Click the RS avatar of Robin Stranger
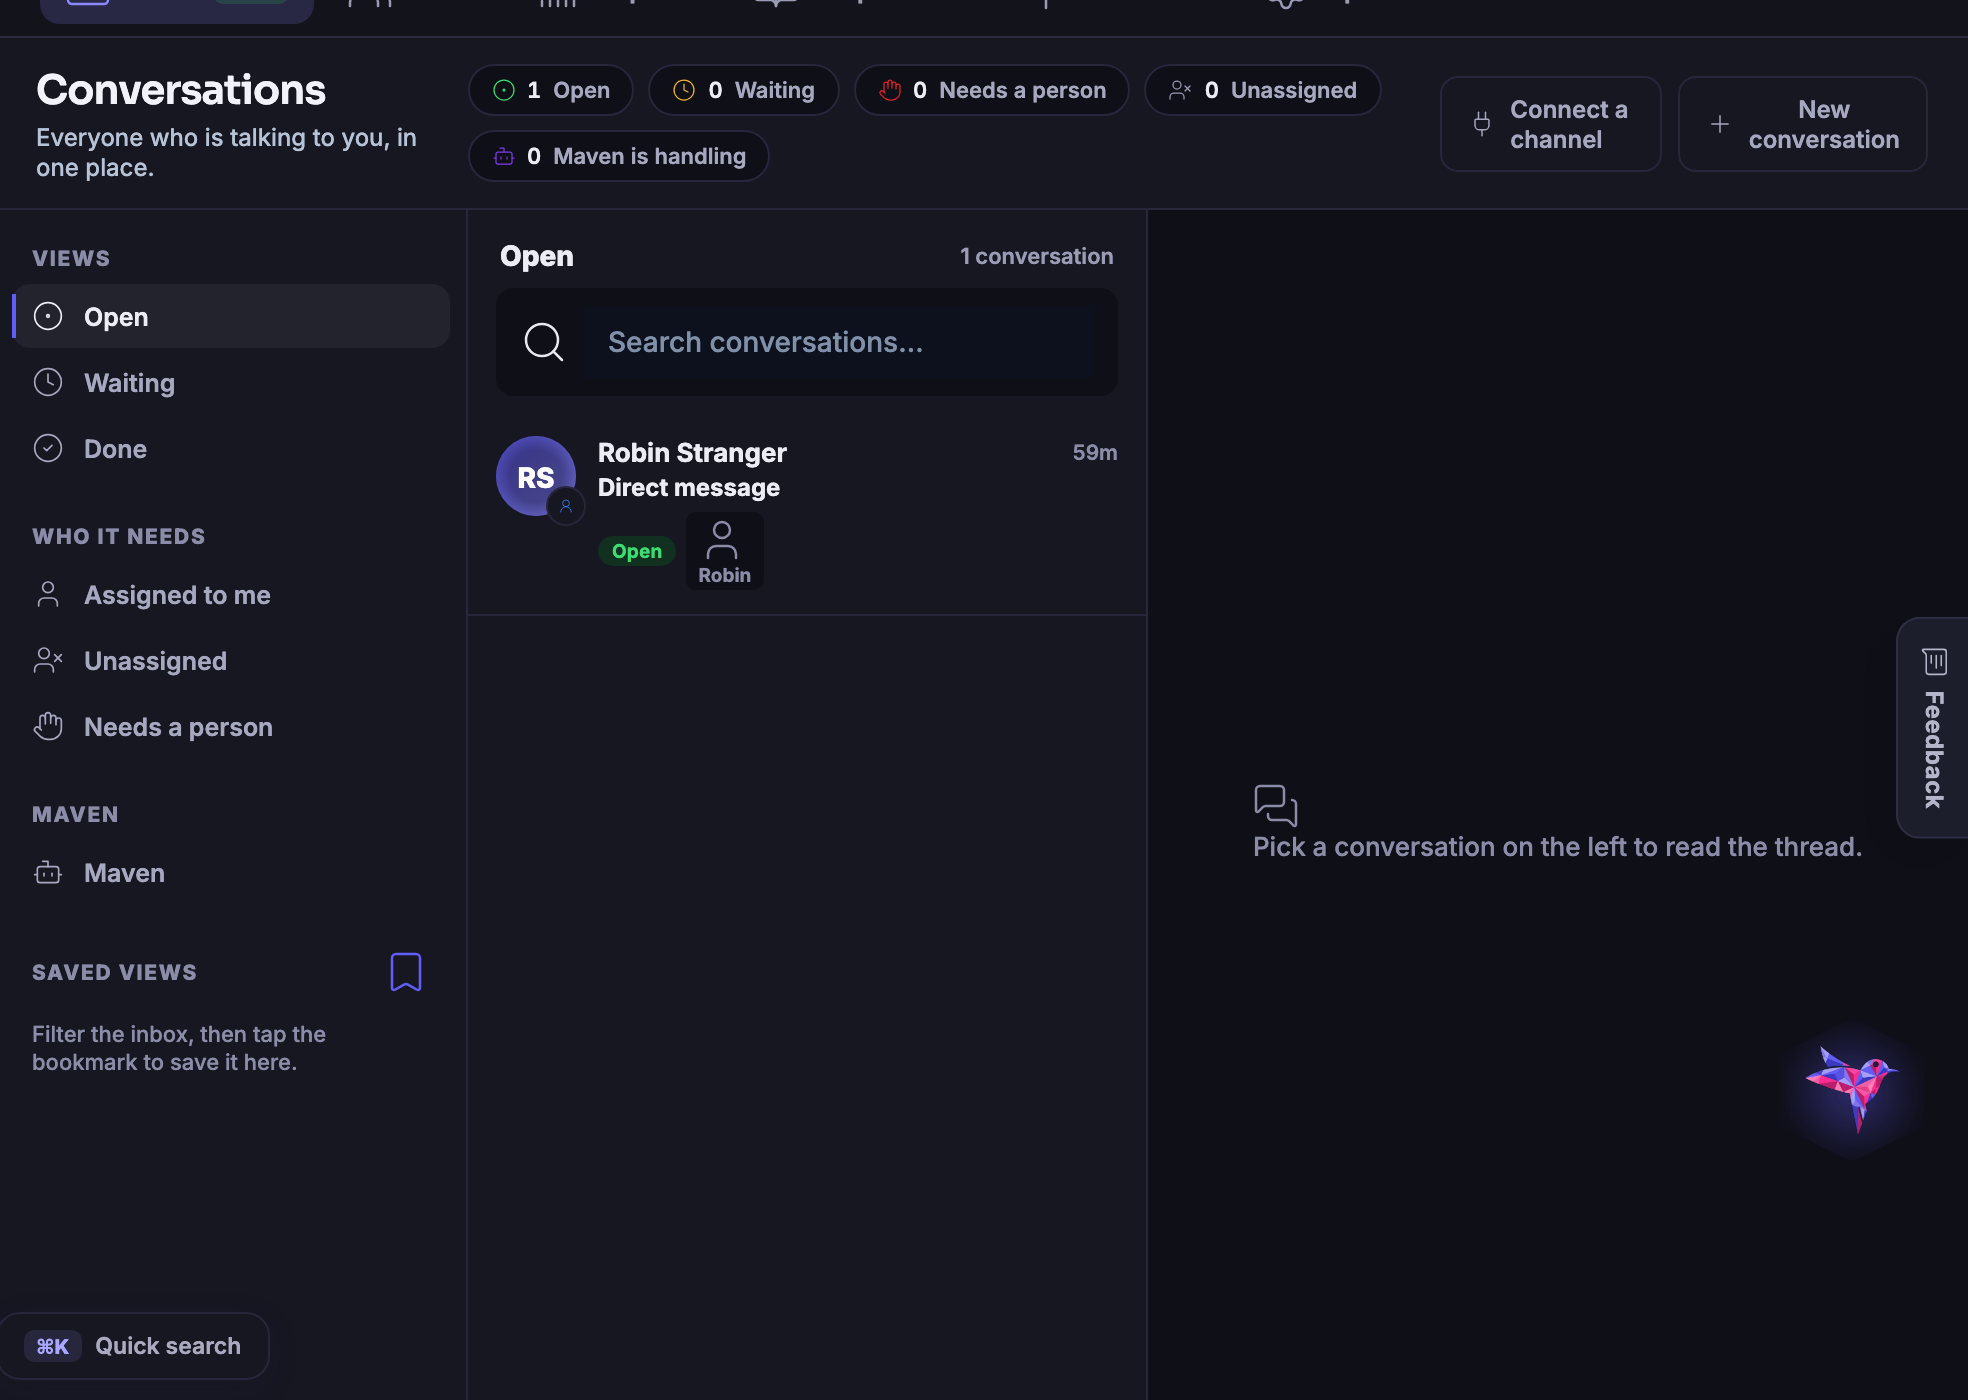Screen dimensions: 1968x1400 (536, 476)
